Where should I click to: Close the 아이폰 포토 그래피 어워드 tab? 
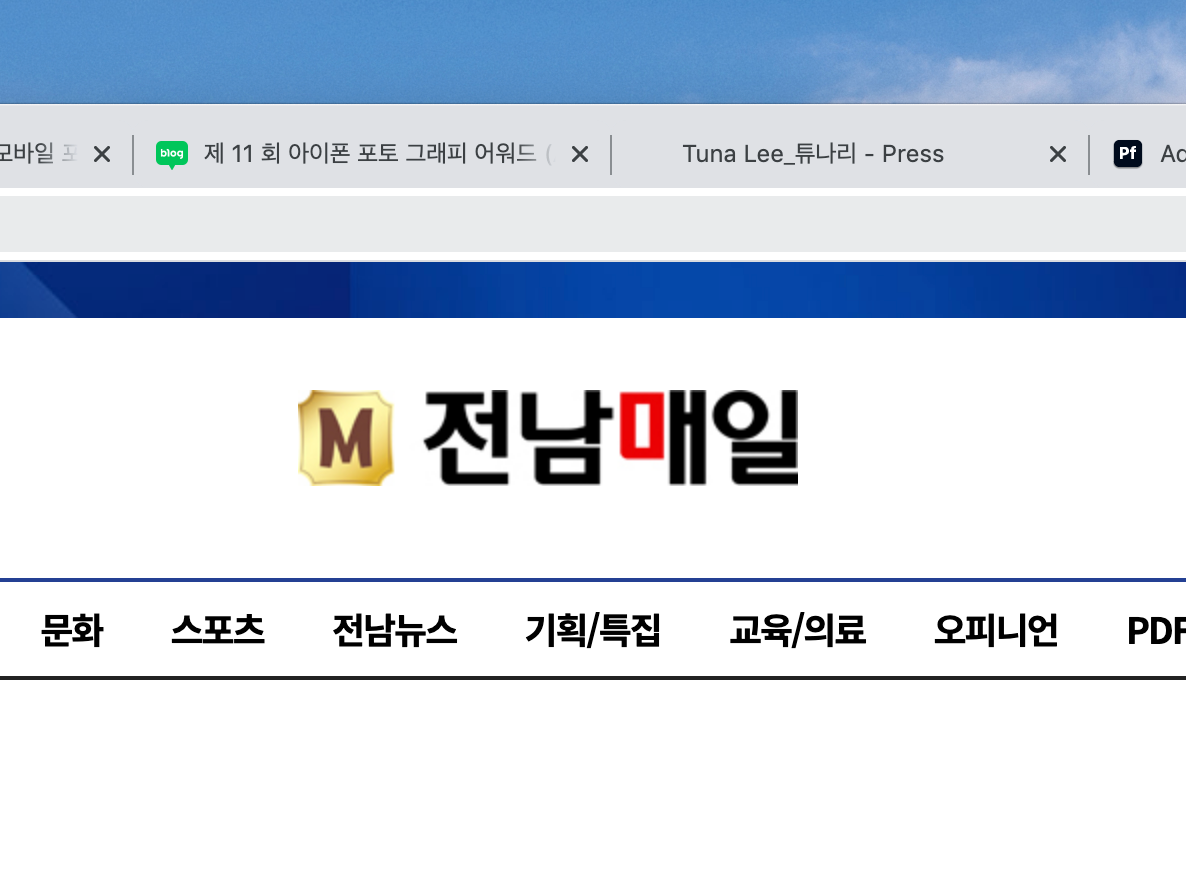(x=580, y=155)
